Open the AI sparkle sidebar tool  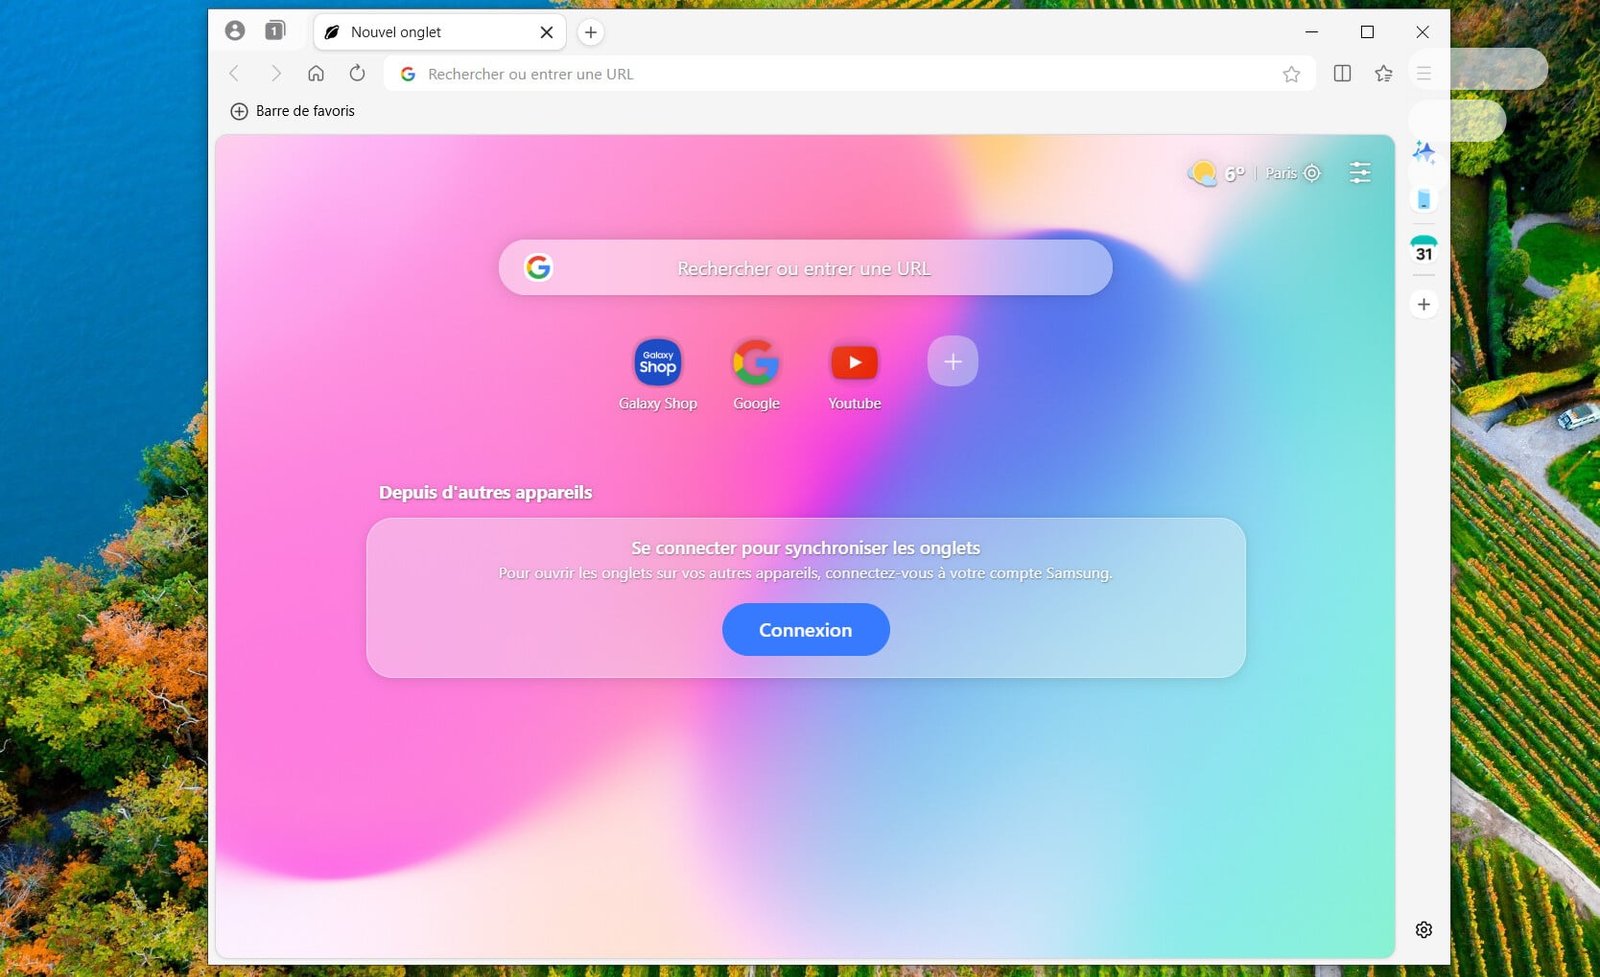pyautogui.click(x=1423, y=152)
